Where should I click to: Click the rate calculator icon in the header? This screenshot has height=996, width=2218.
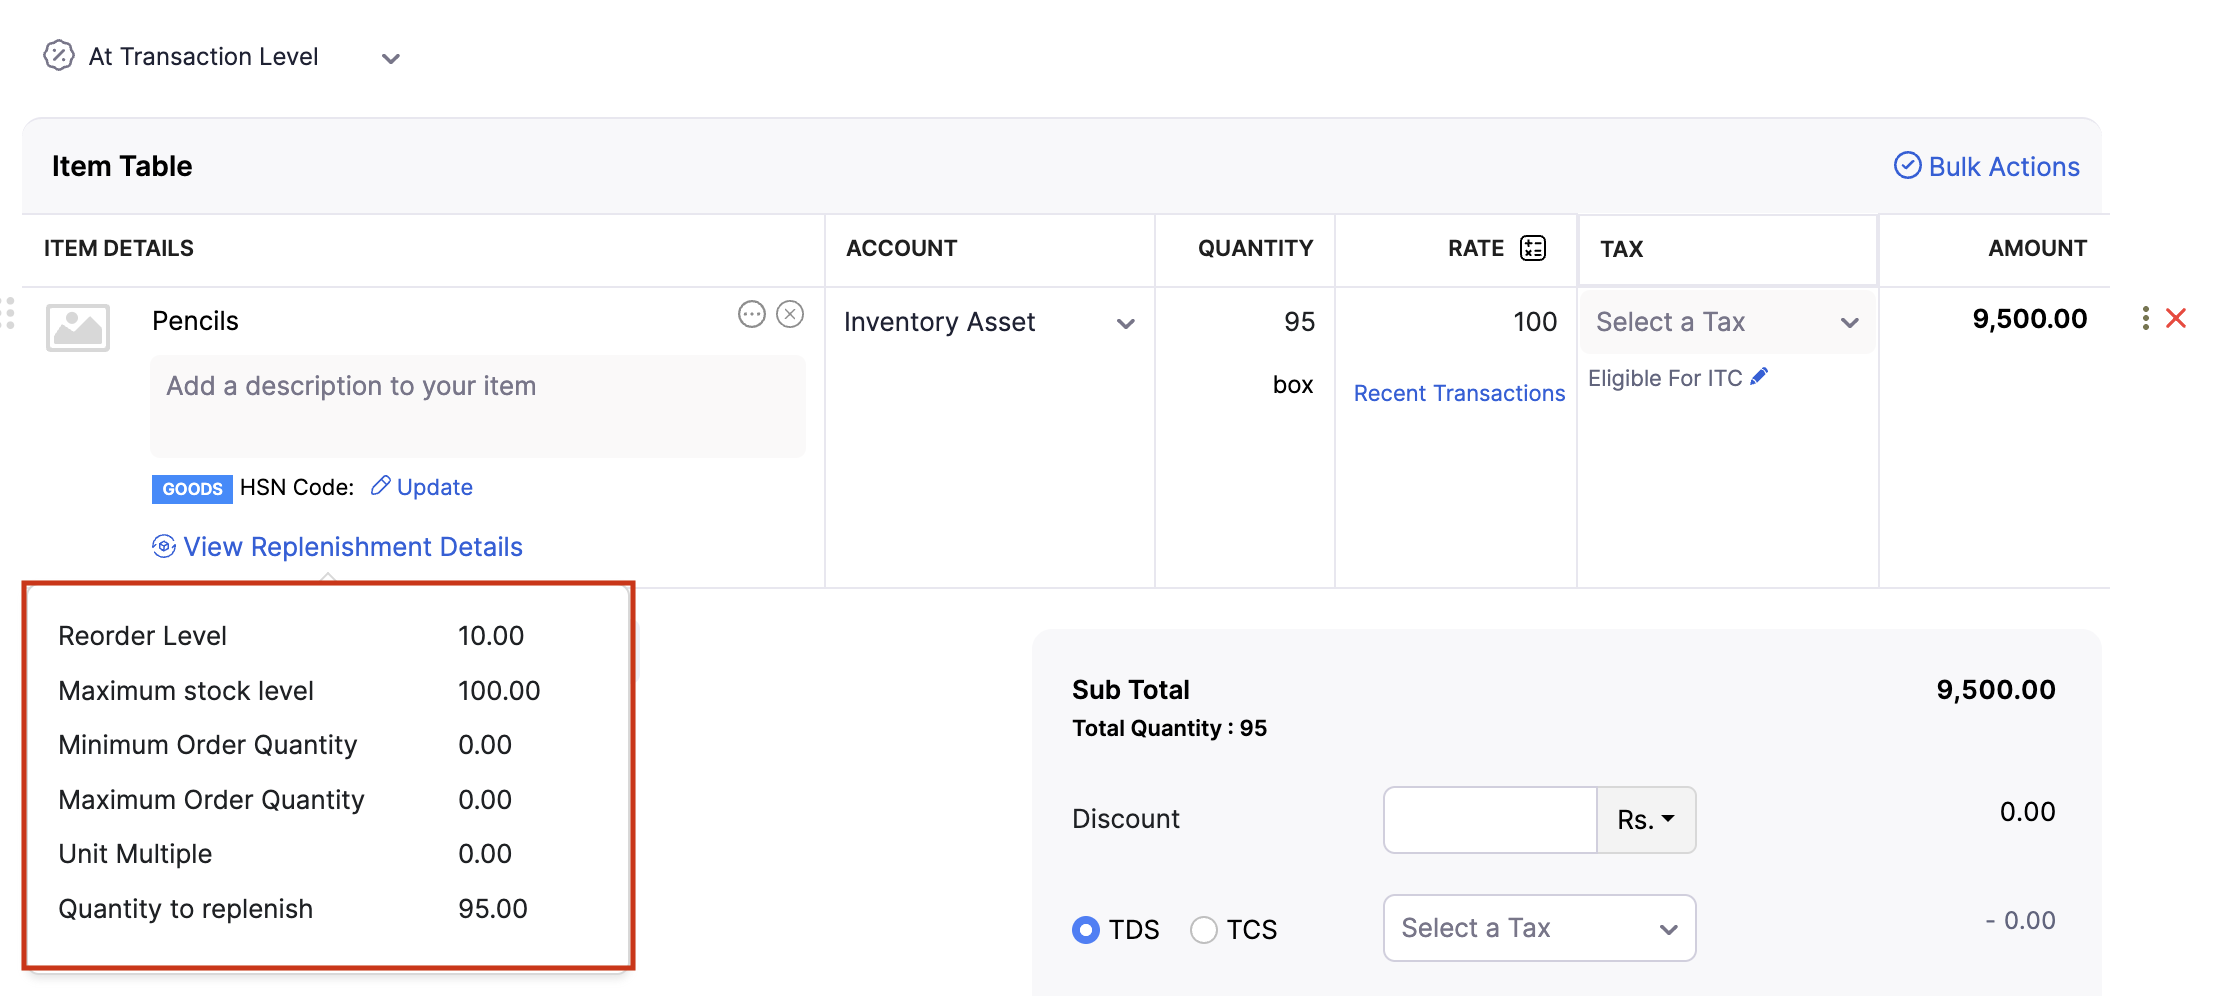(1533, 248)
